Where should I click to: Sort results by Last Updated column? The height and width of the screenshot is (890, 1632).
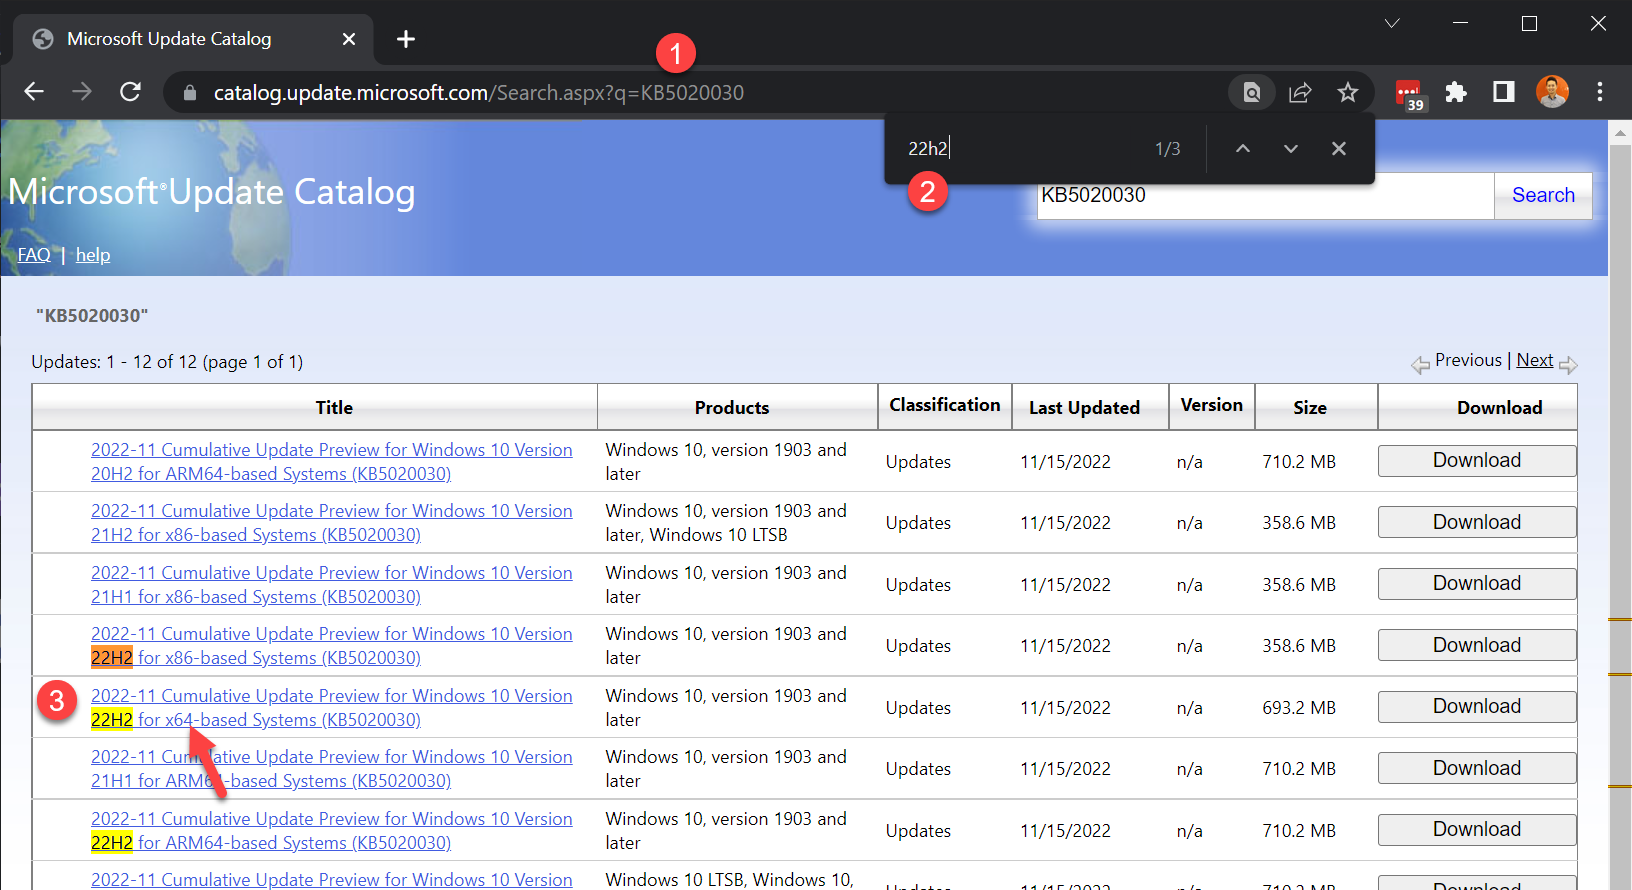pos(1084,408)
